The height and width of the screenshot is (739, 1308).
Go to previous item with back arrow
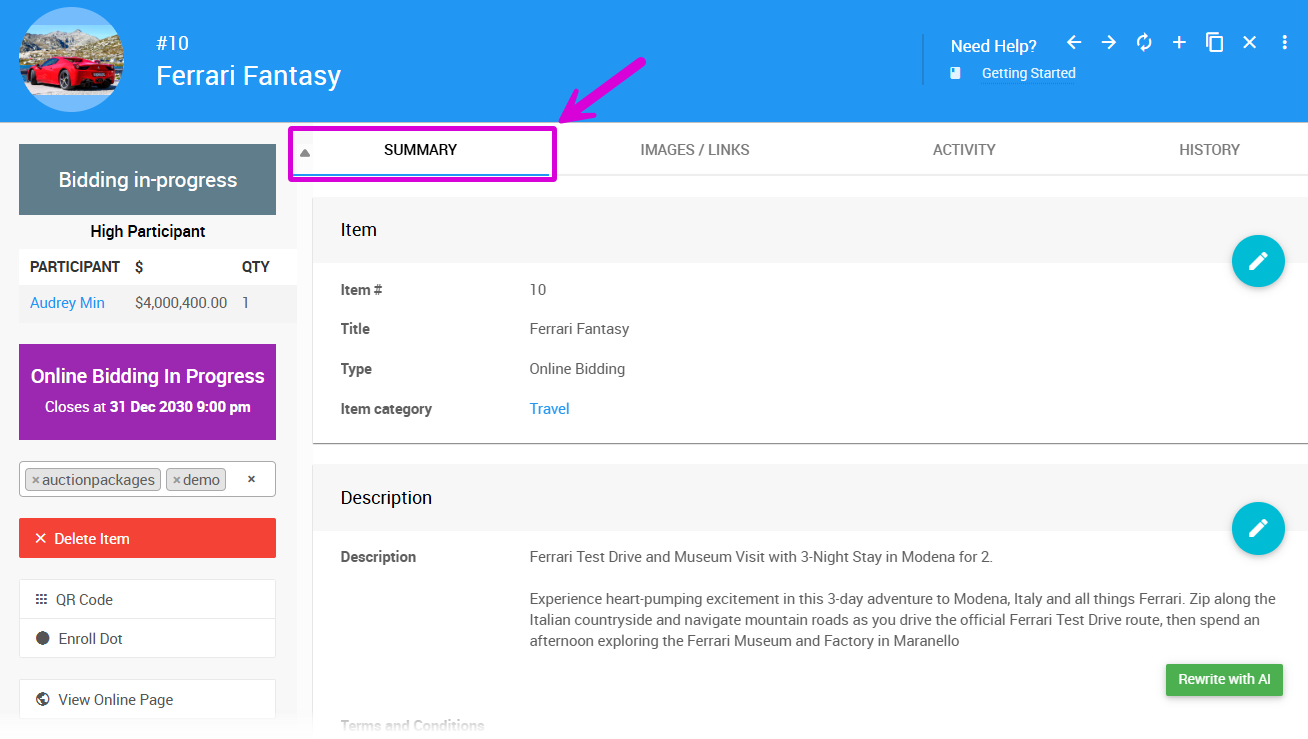point(1074,42)
